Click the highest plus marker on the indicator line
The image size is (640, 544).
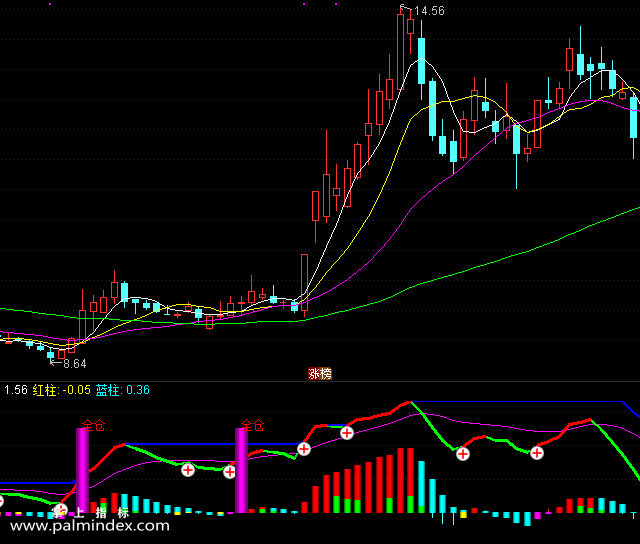347,433
